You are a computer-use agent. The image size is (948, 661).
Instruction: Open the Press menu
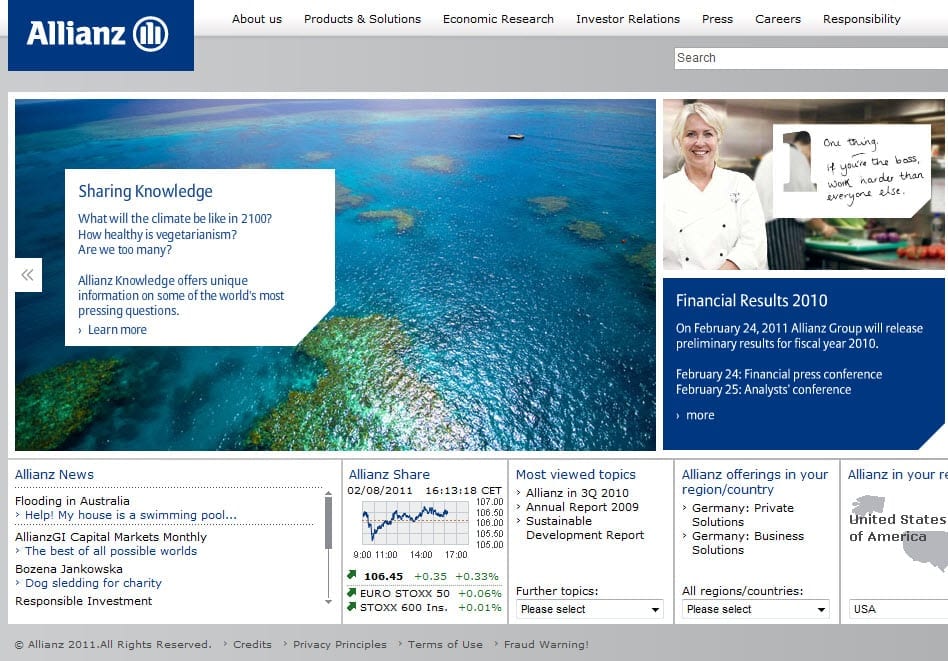click(x=717, y=19)
